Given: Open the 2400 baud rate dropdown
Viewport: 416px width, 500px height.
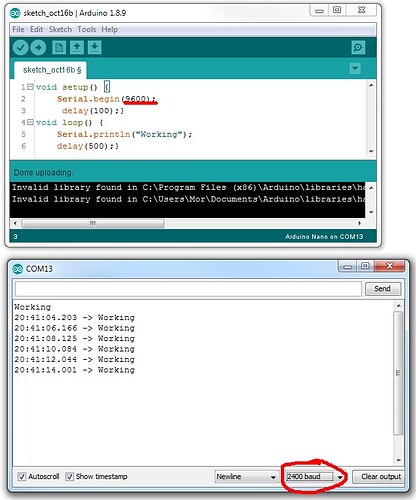Looking at the screenshot, I should tap(315, 477).
